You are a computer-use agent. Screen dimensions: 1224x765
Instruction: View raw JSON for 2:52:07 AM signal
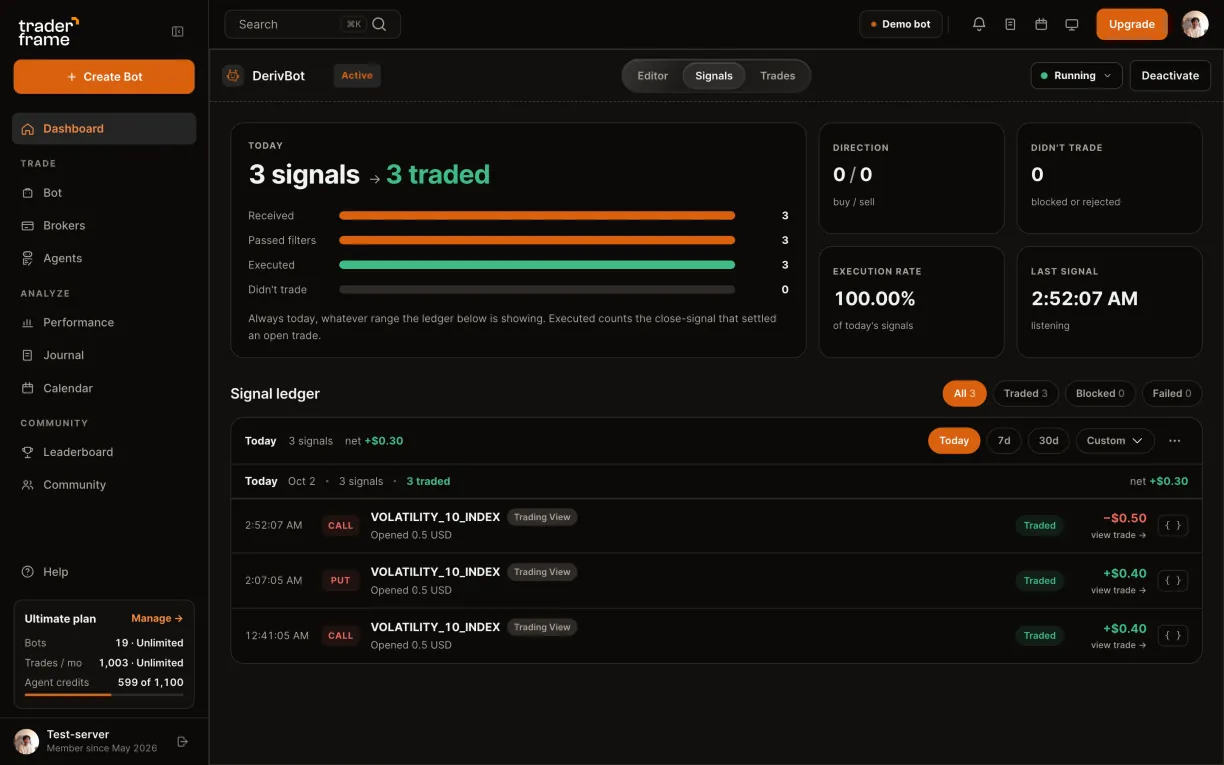1173,526
